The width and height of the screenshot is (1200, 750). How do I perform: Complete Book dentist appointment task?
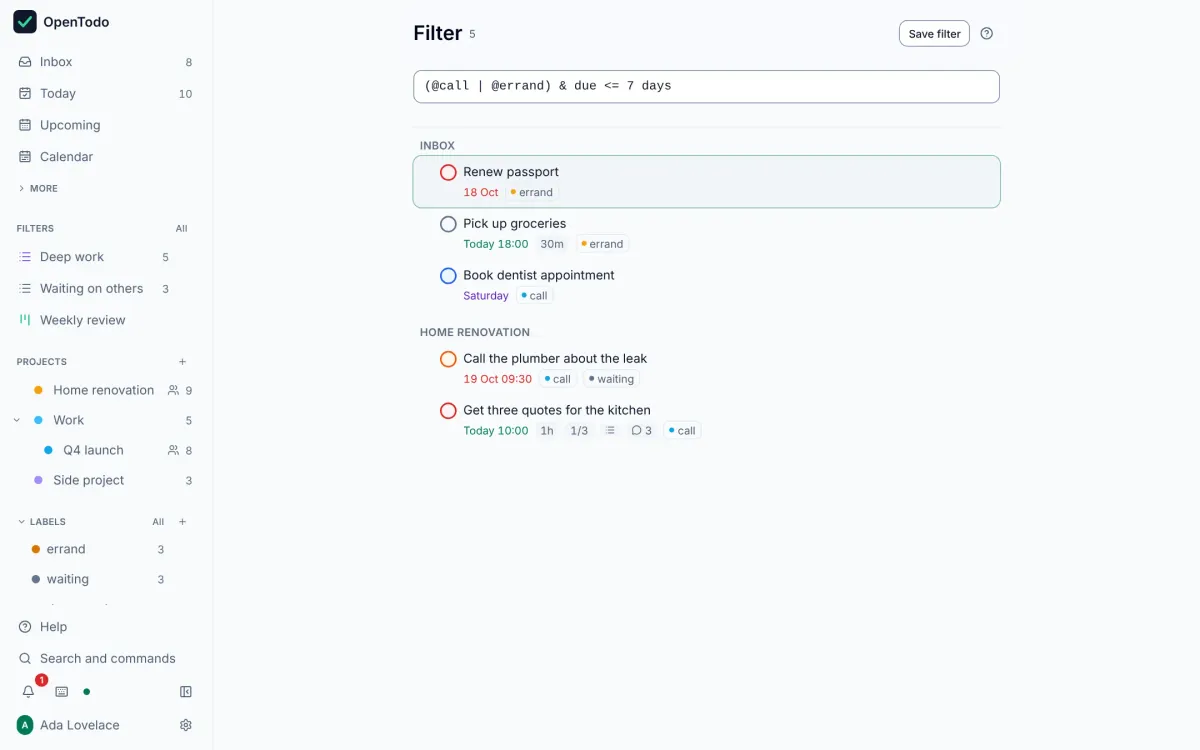pos(448,276)
